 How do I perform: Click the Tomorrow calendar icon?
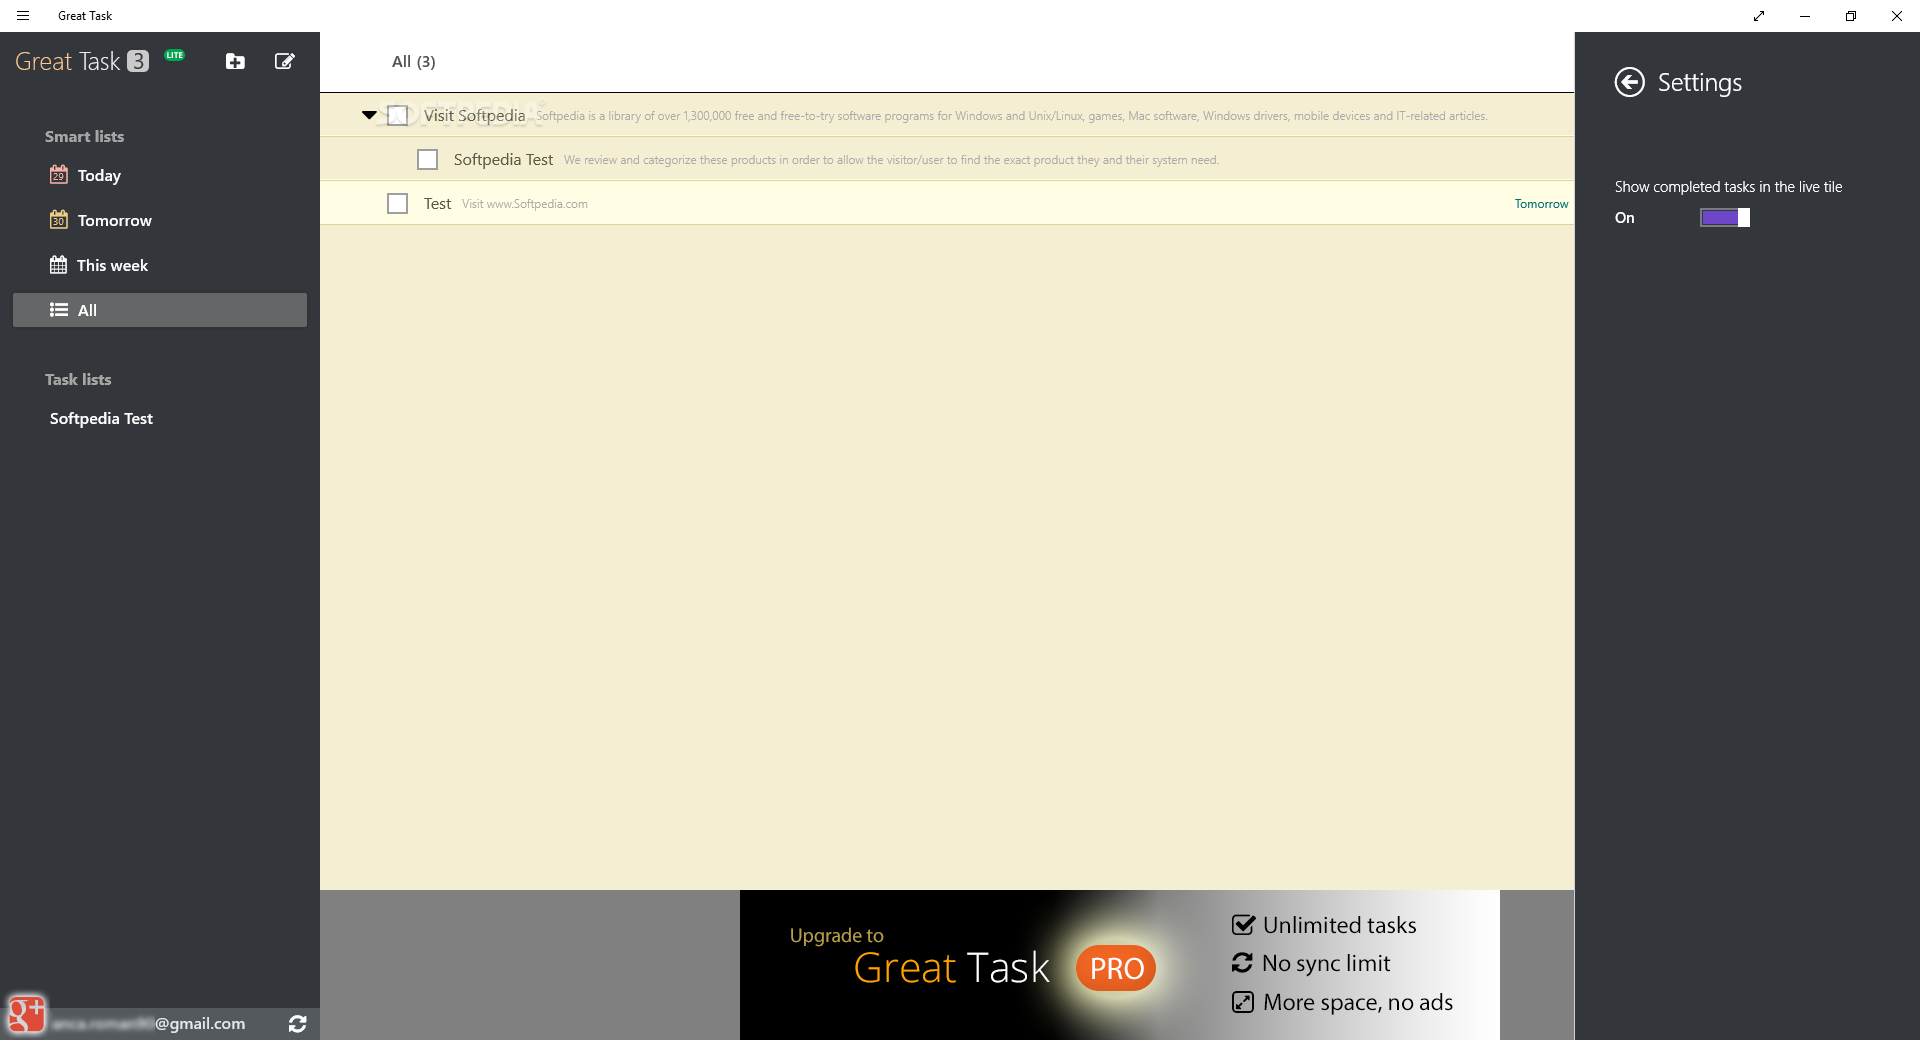coord(59,220)
